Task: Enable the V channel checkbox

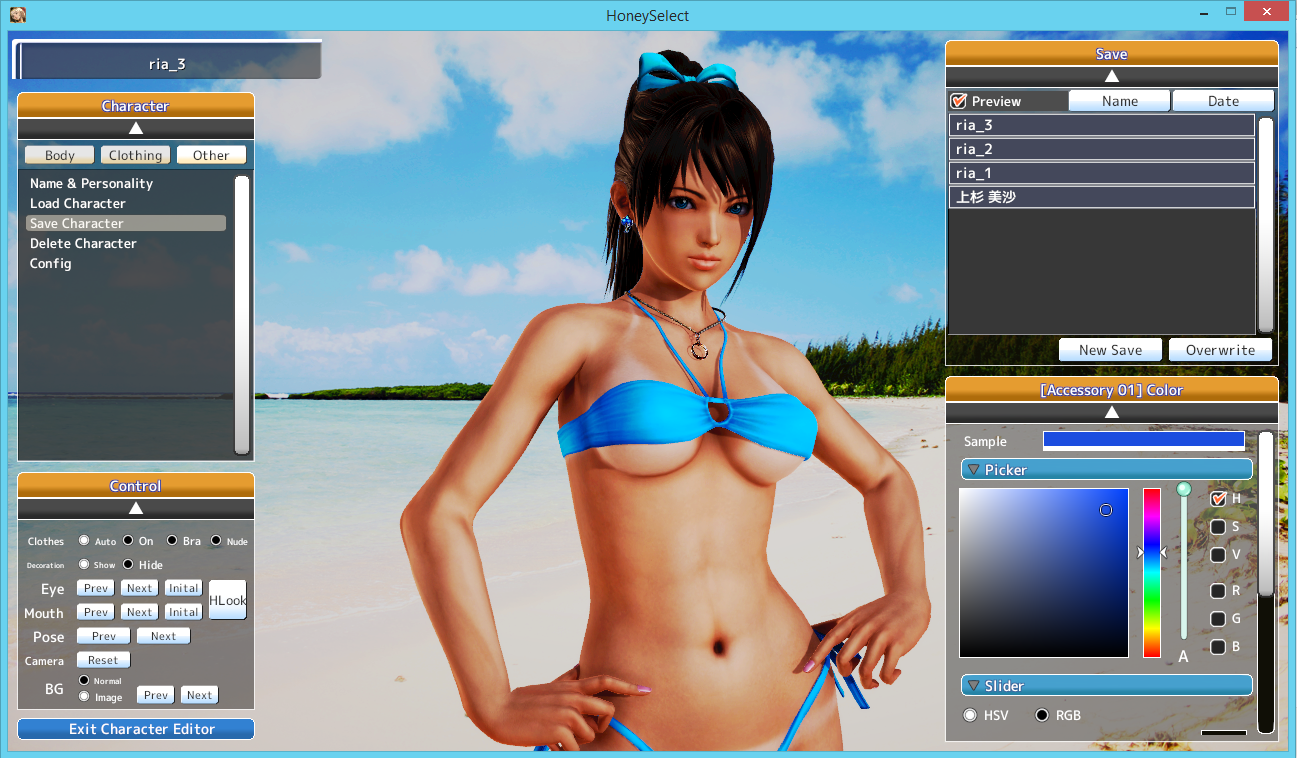Action: point(1218,555)
